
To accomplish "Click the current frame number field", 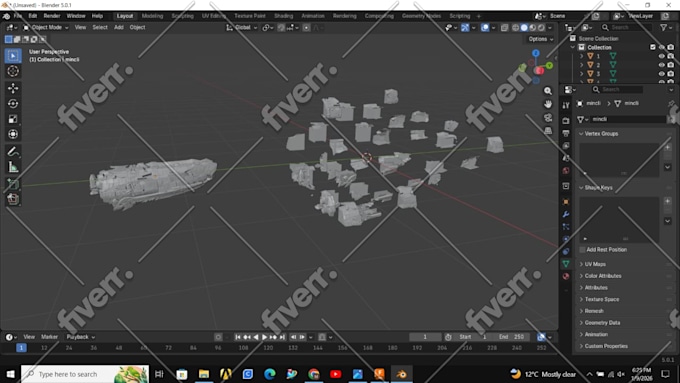I will tap(425, 337).
